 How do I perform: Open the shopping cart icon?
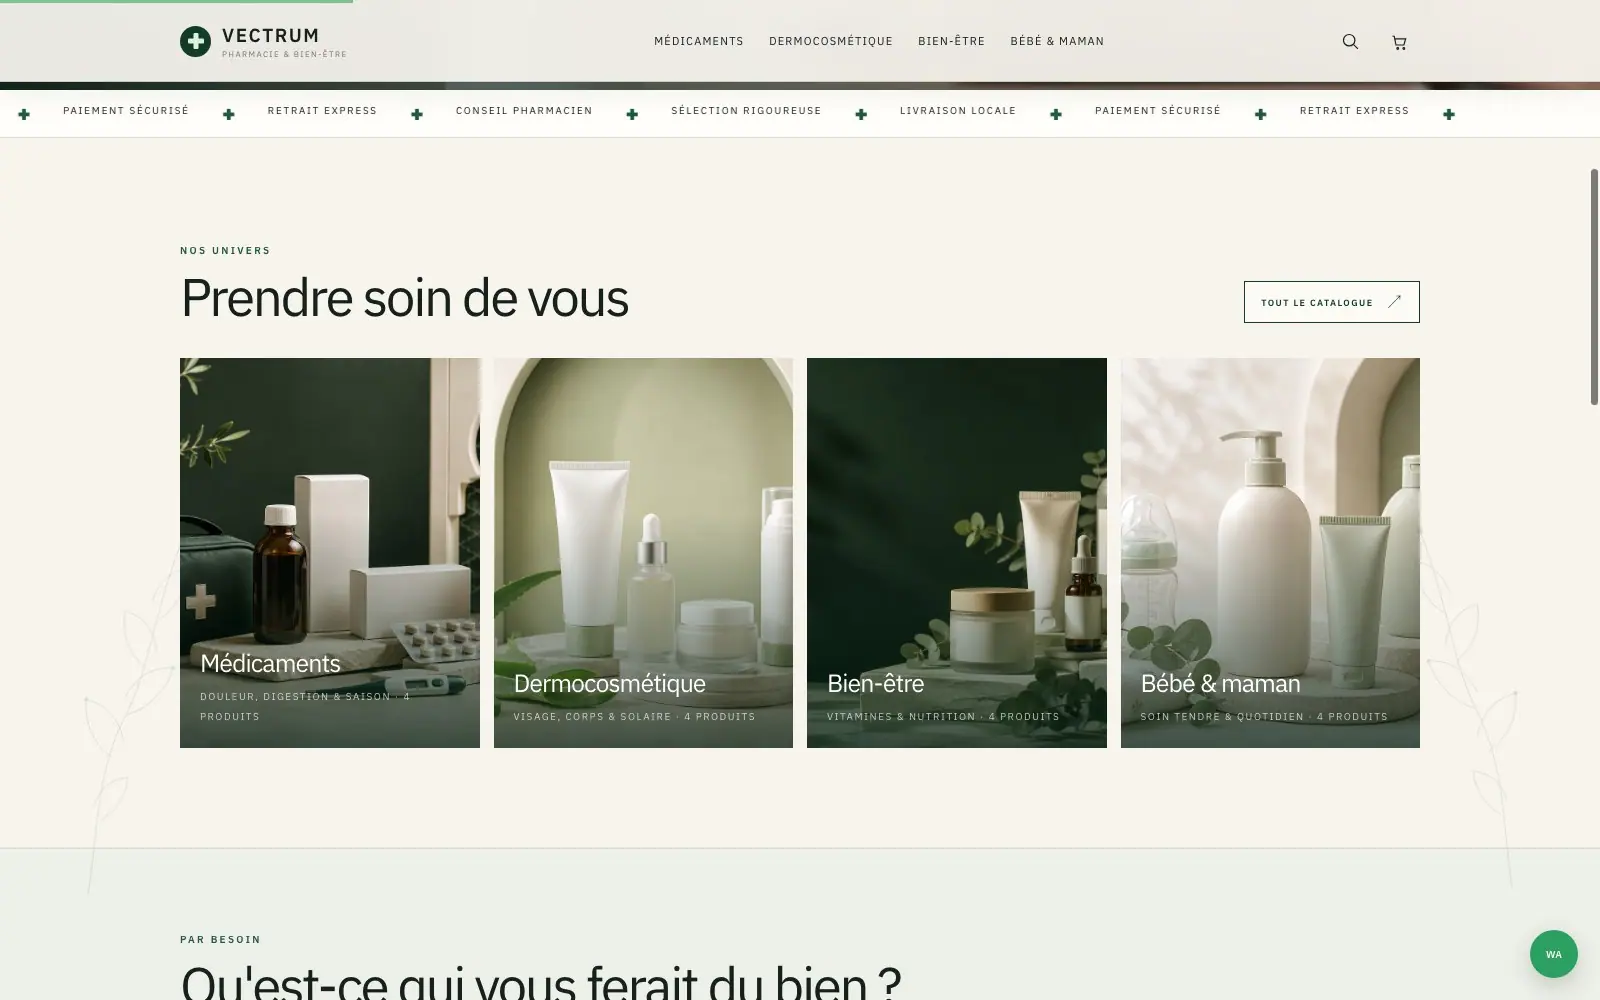coord(1399,42)
